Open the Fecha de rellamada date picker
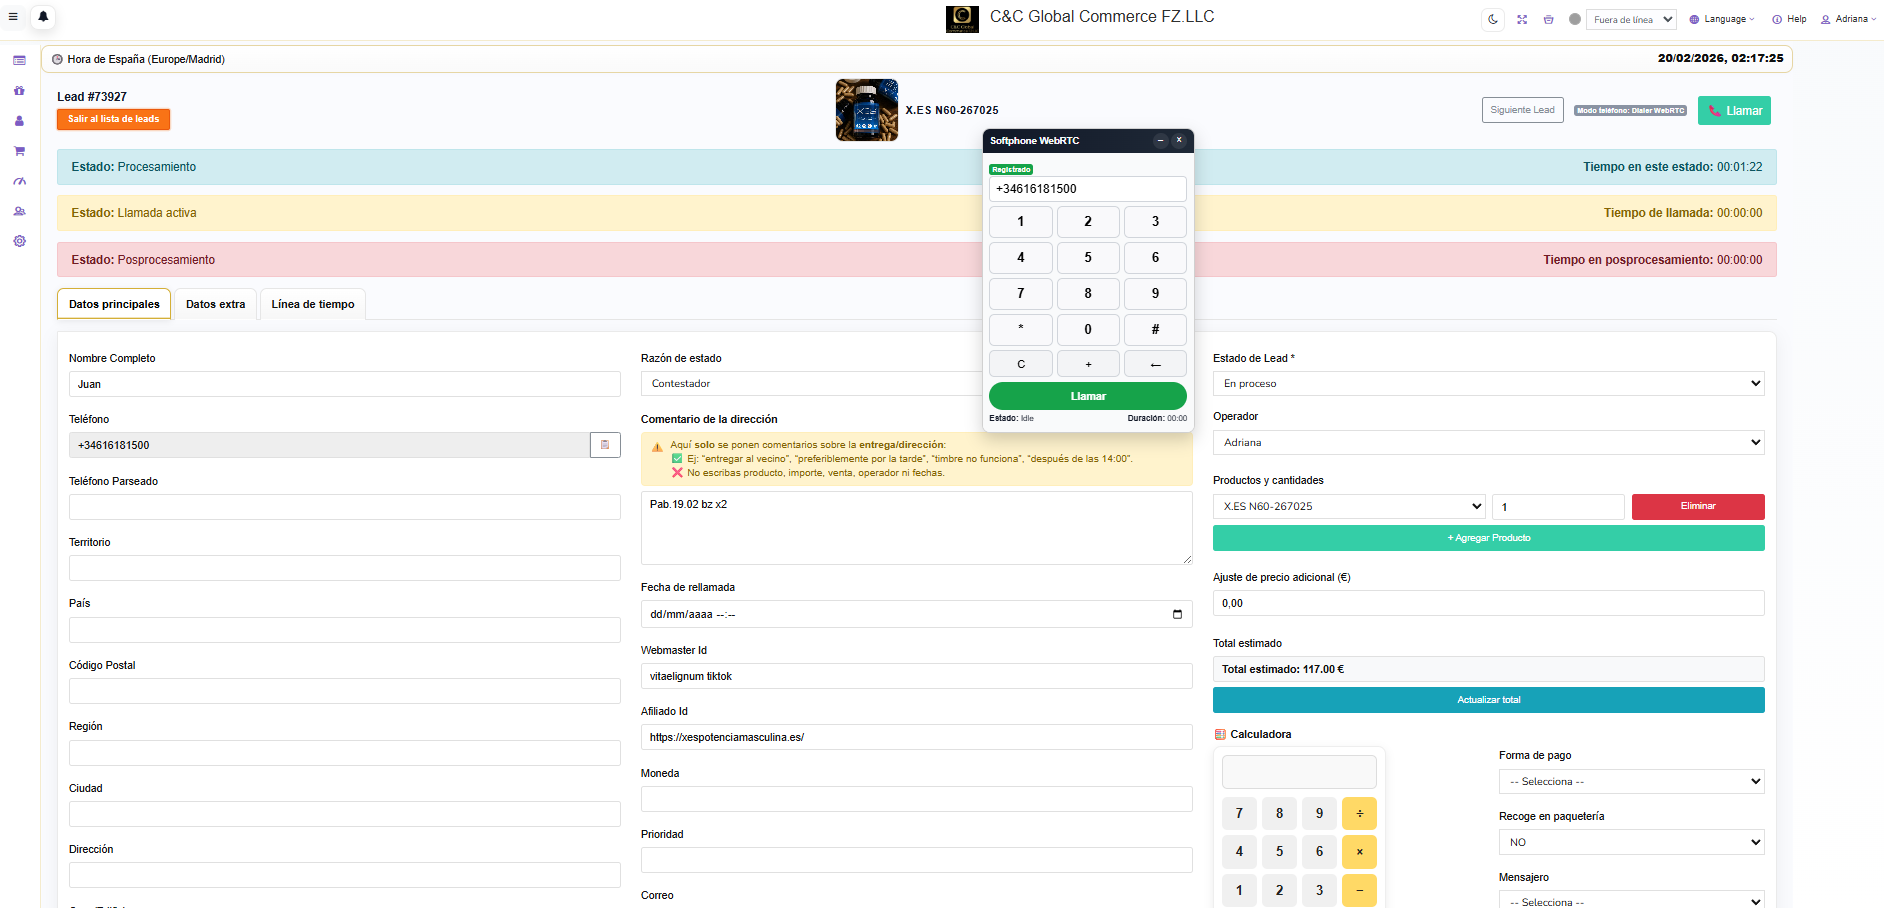This screenshot has height=908, width=1884. coord(1176,614)
